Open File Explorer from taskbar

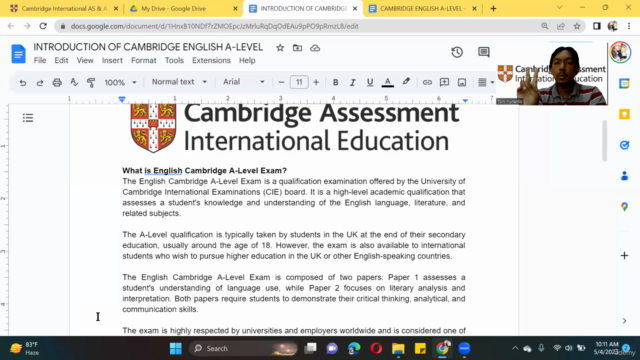[398, 348]
